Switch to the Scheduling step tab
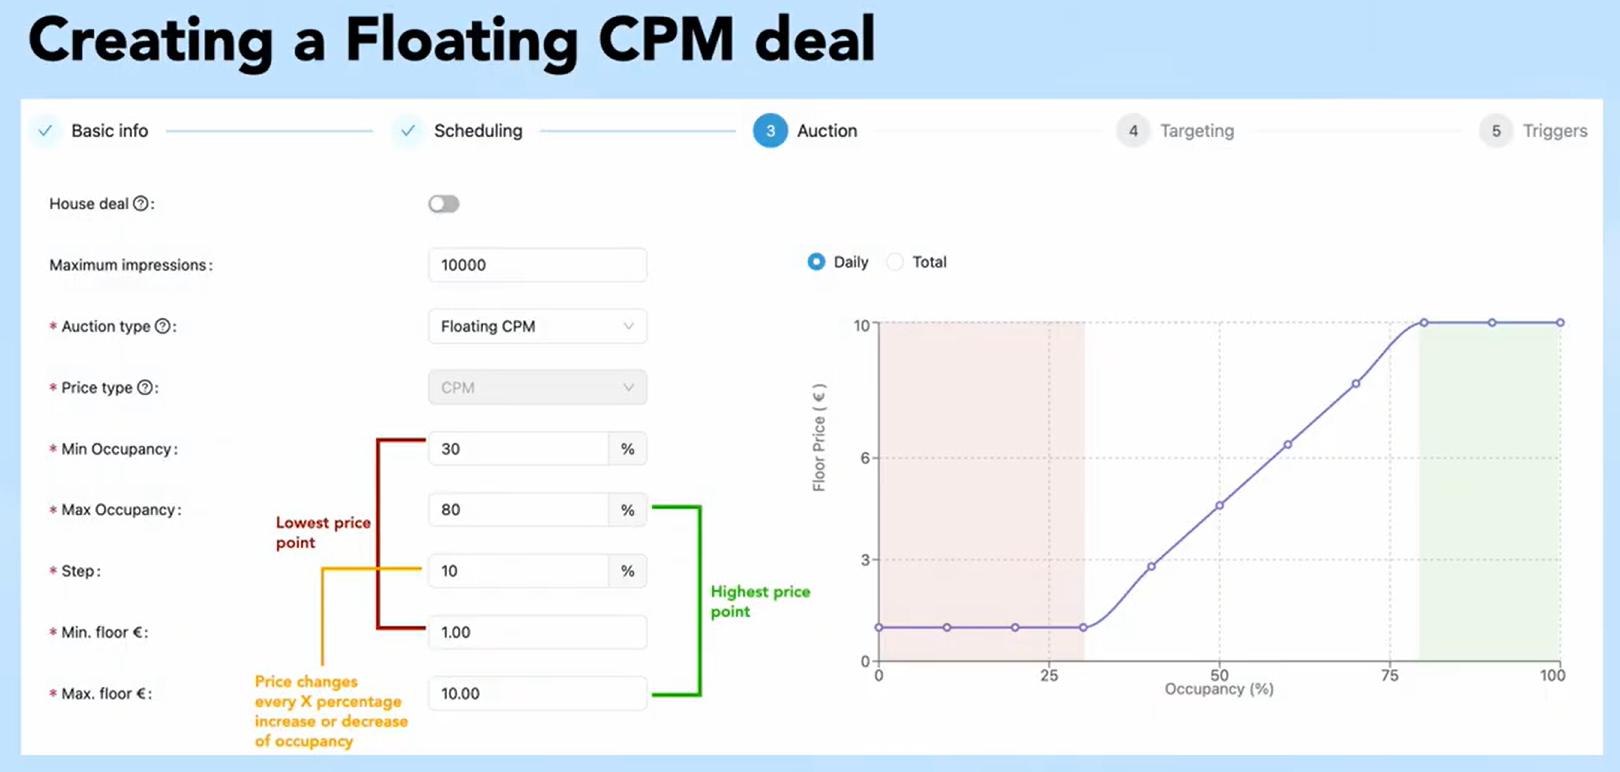This screenshot has width=1620, height=772. (x=477, y=131)
